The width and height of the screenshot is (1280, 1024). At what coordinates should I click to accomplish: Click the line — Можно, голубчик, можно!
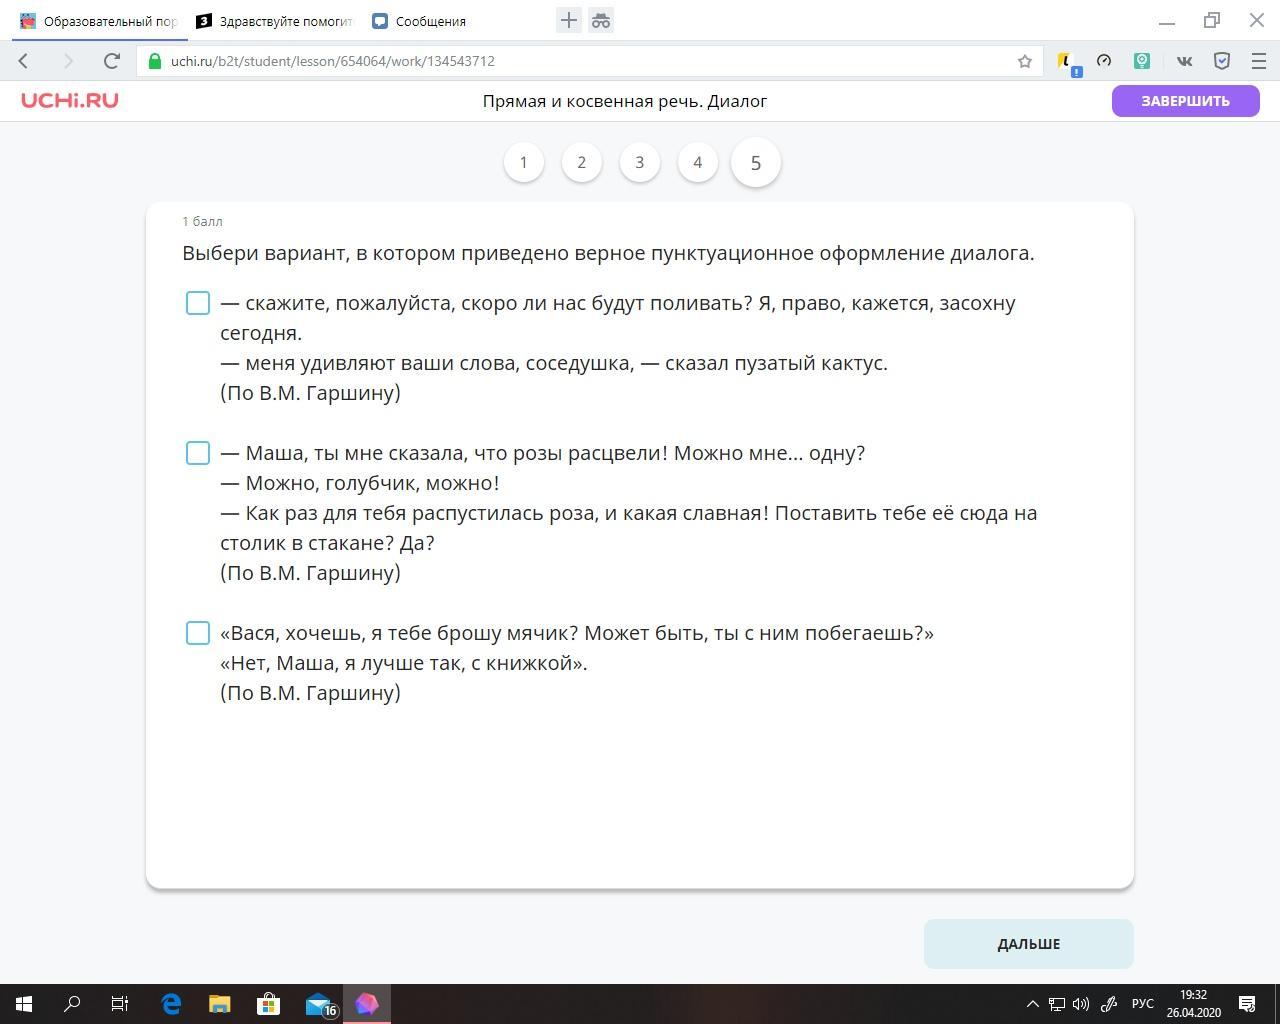360,483
